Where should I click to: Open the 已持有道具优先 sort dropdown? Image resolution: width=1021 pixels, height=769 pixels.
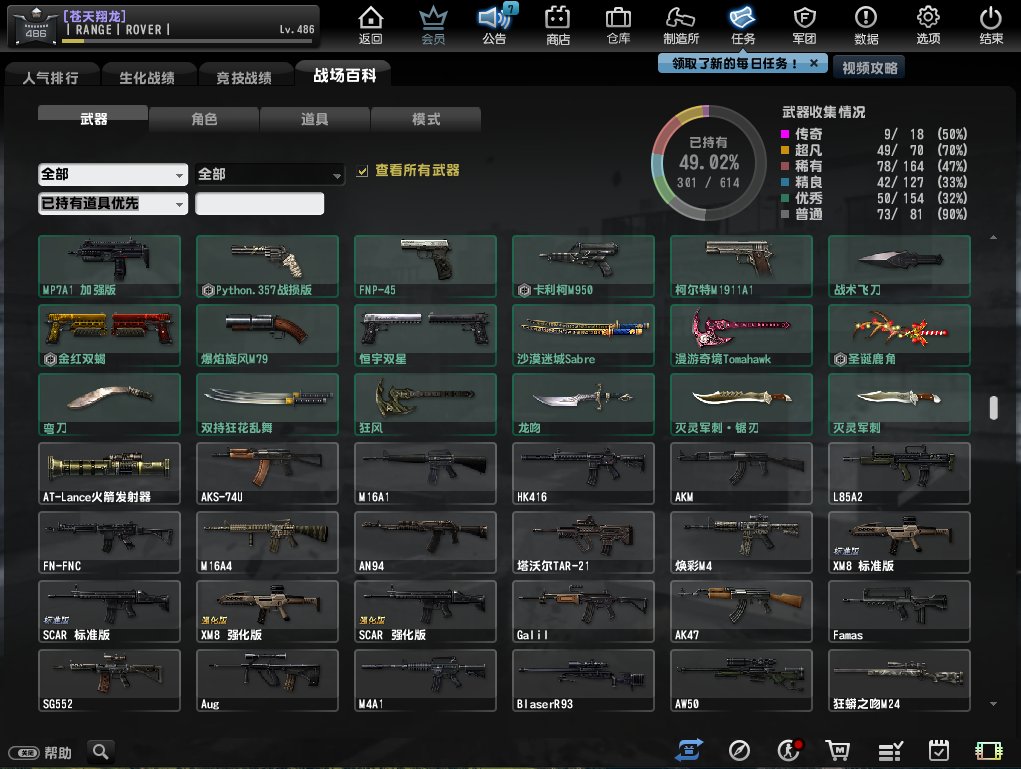tap(112, 204)
